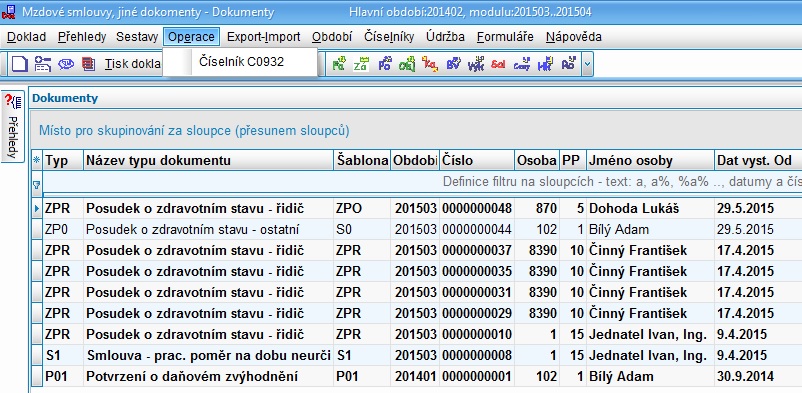Click the green Fa toolbar icon
Viewport: 802px width, 393px height.
pyautogui.click(x=339, y=64)
